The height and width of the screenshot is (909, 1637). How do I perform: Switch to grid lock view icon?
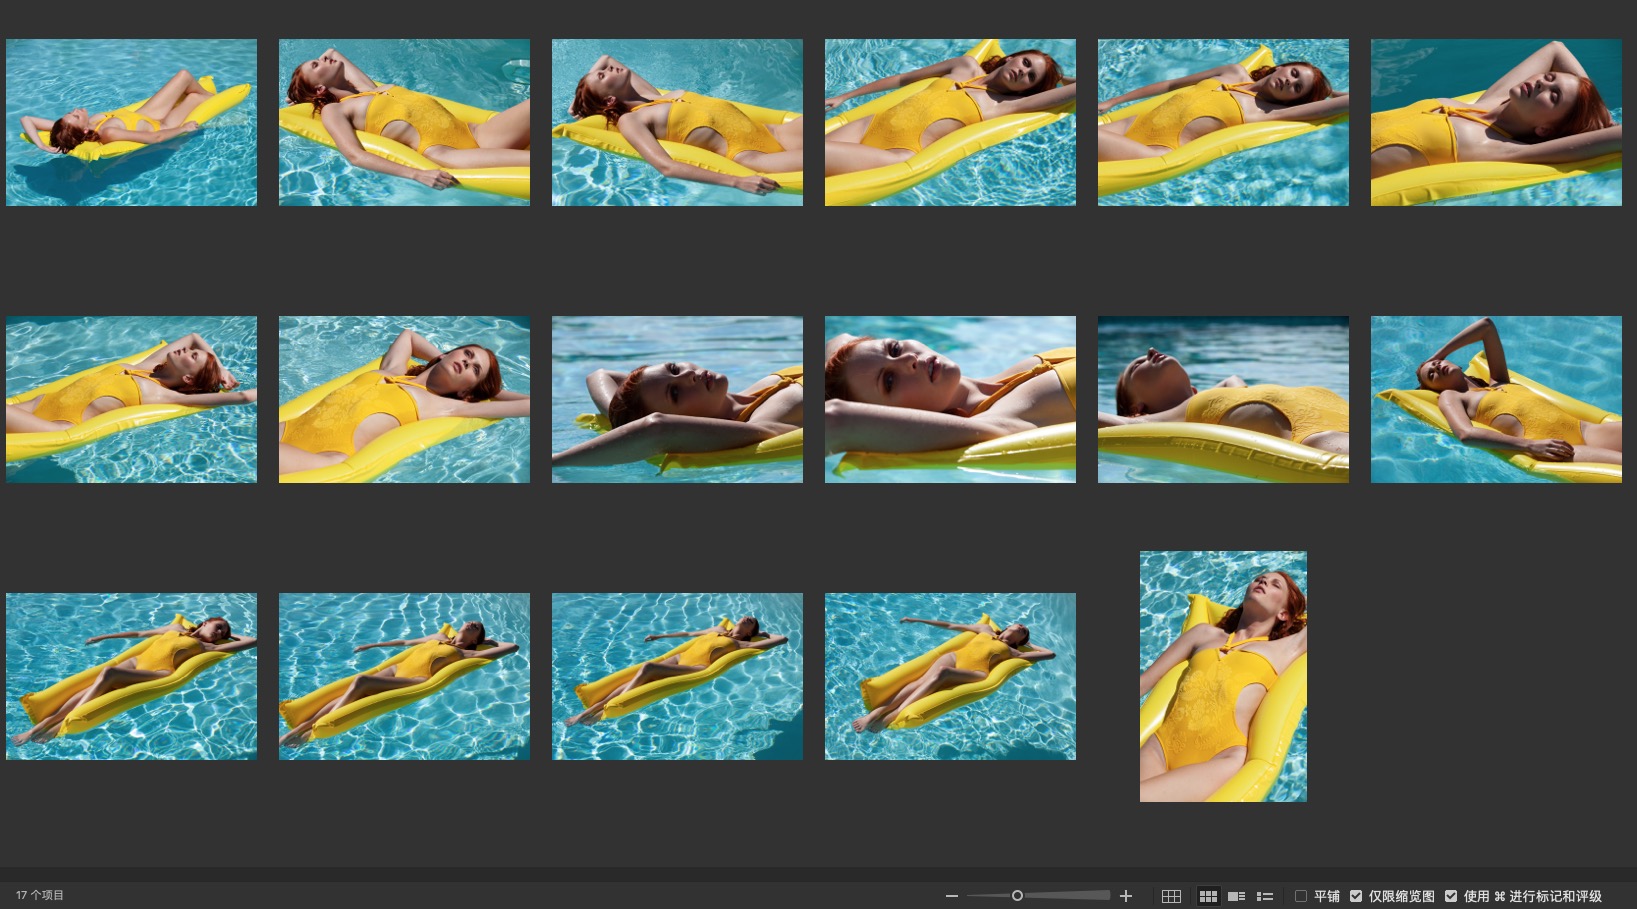1171,896
